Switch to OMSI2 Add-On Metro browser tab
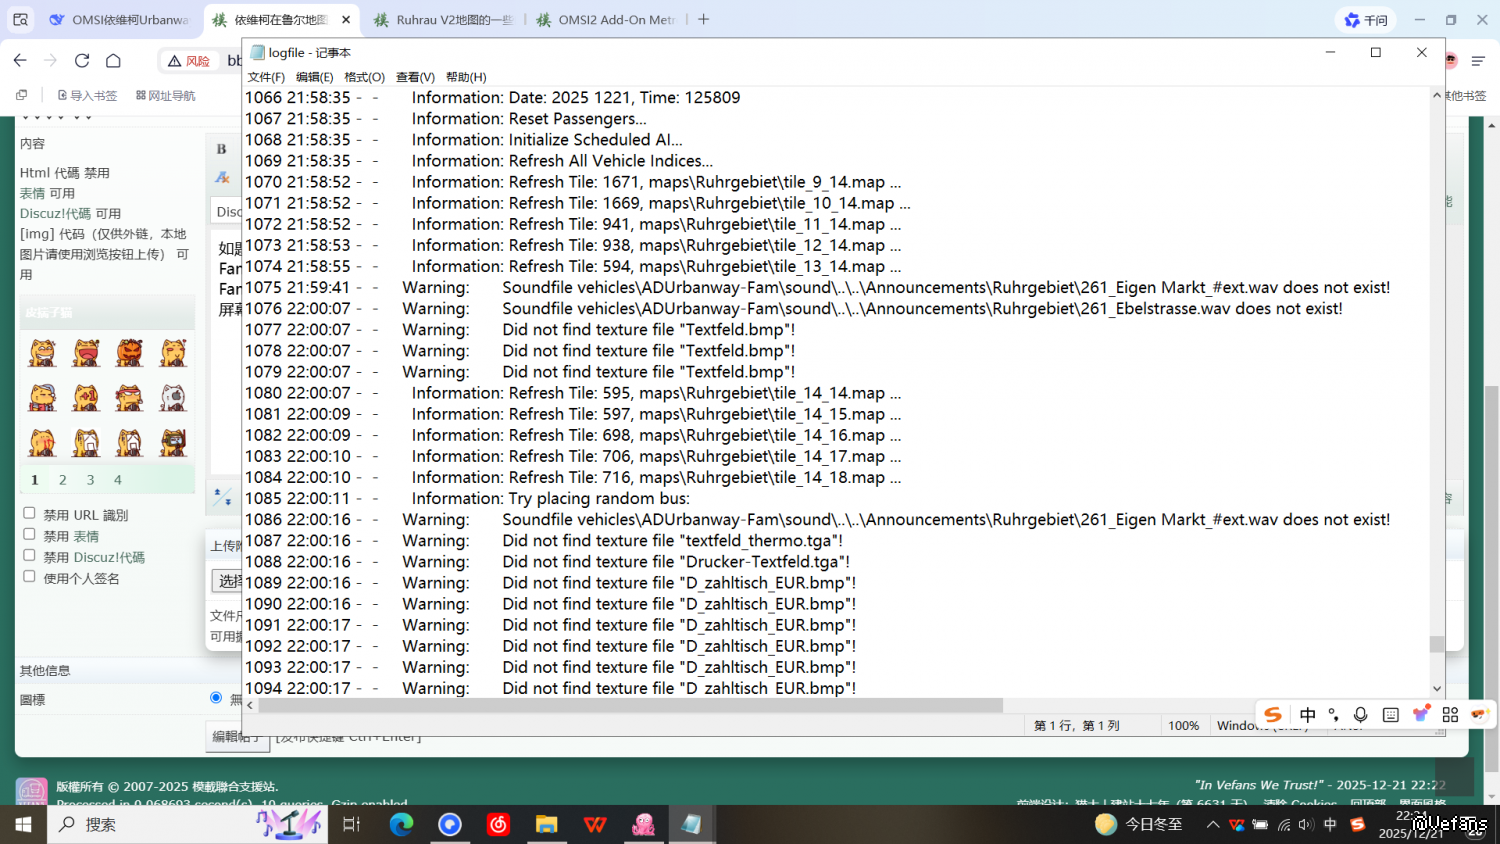This screenshot has height=844, width=1500. [x=606, y=20]
